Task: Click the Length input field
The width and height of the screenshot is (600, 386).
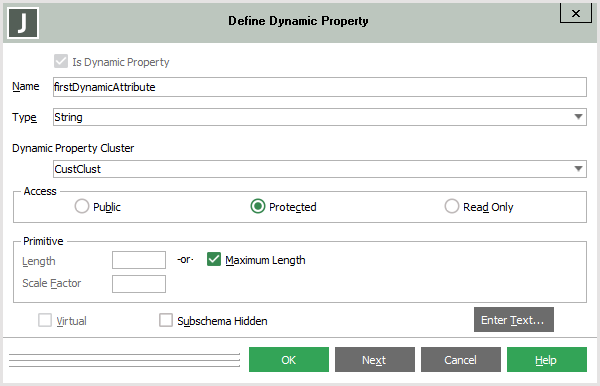Action: coord(139,260)
